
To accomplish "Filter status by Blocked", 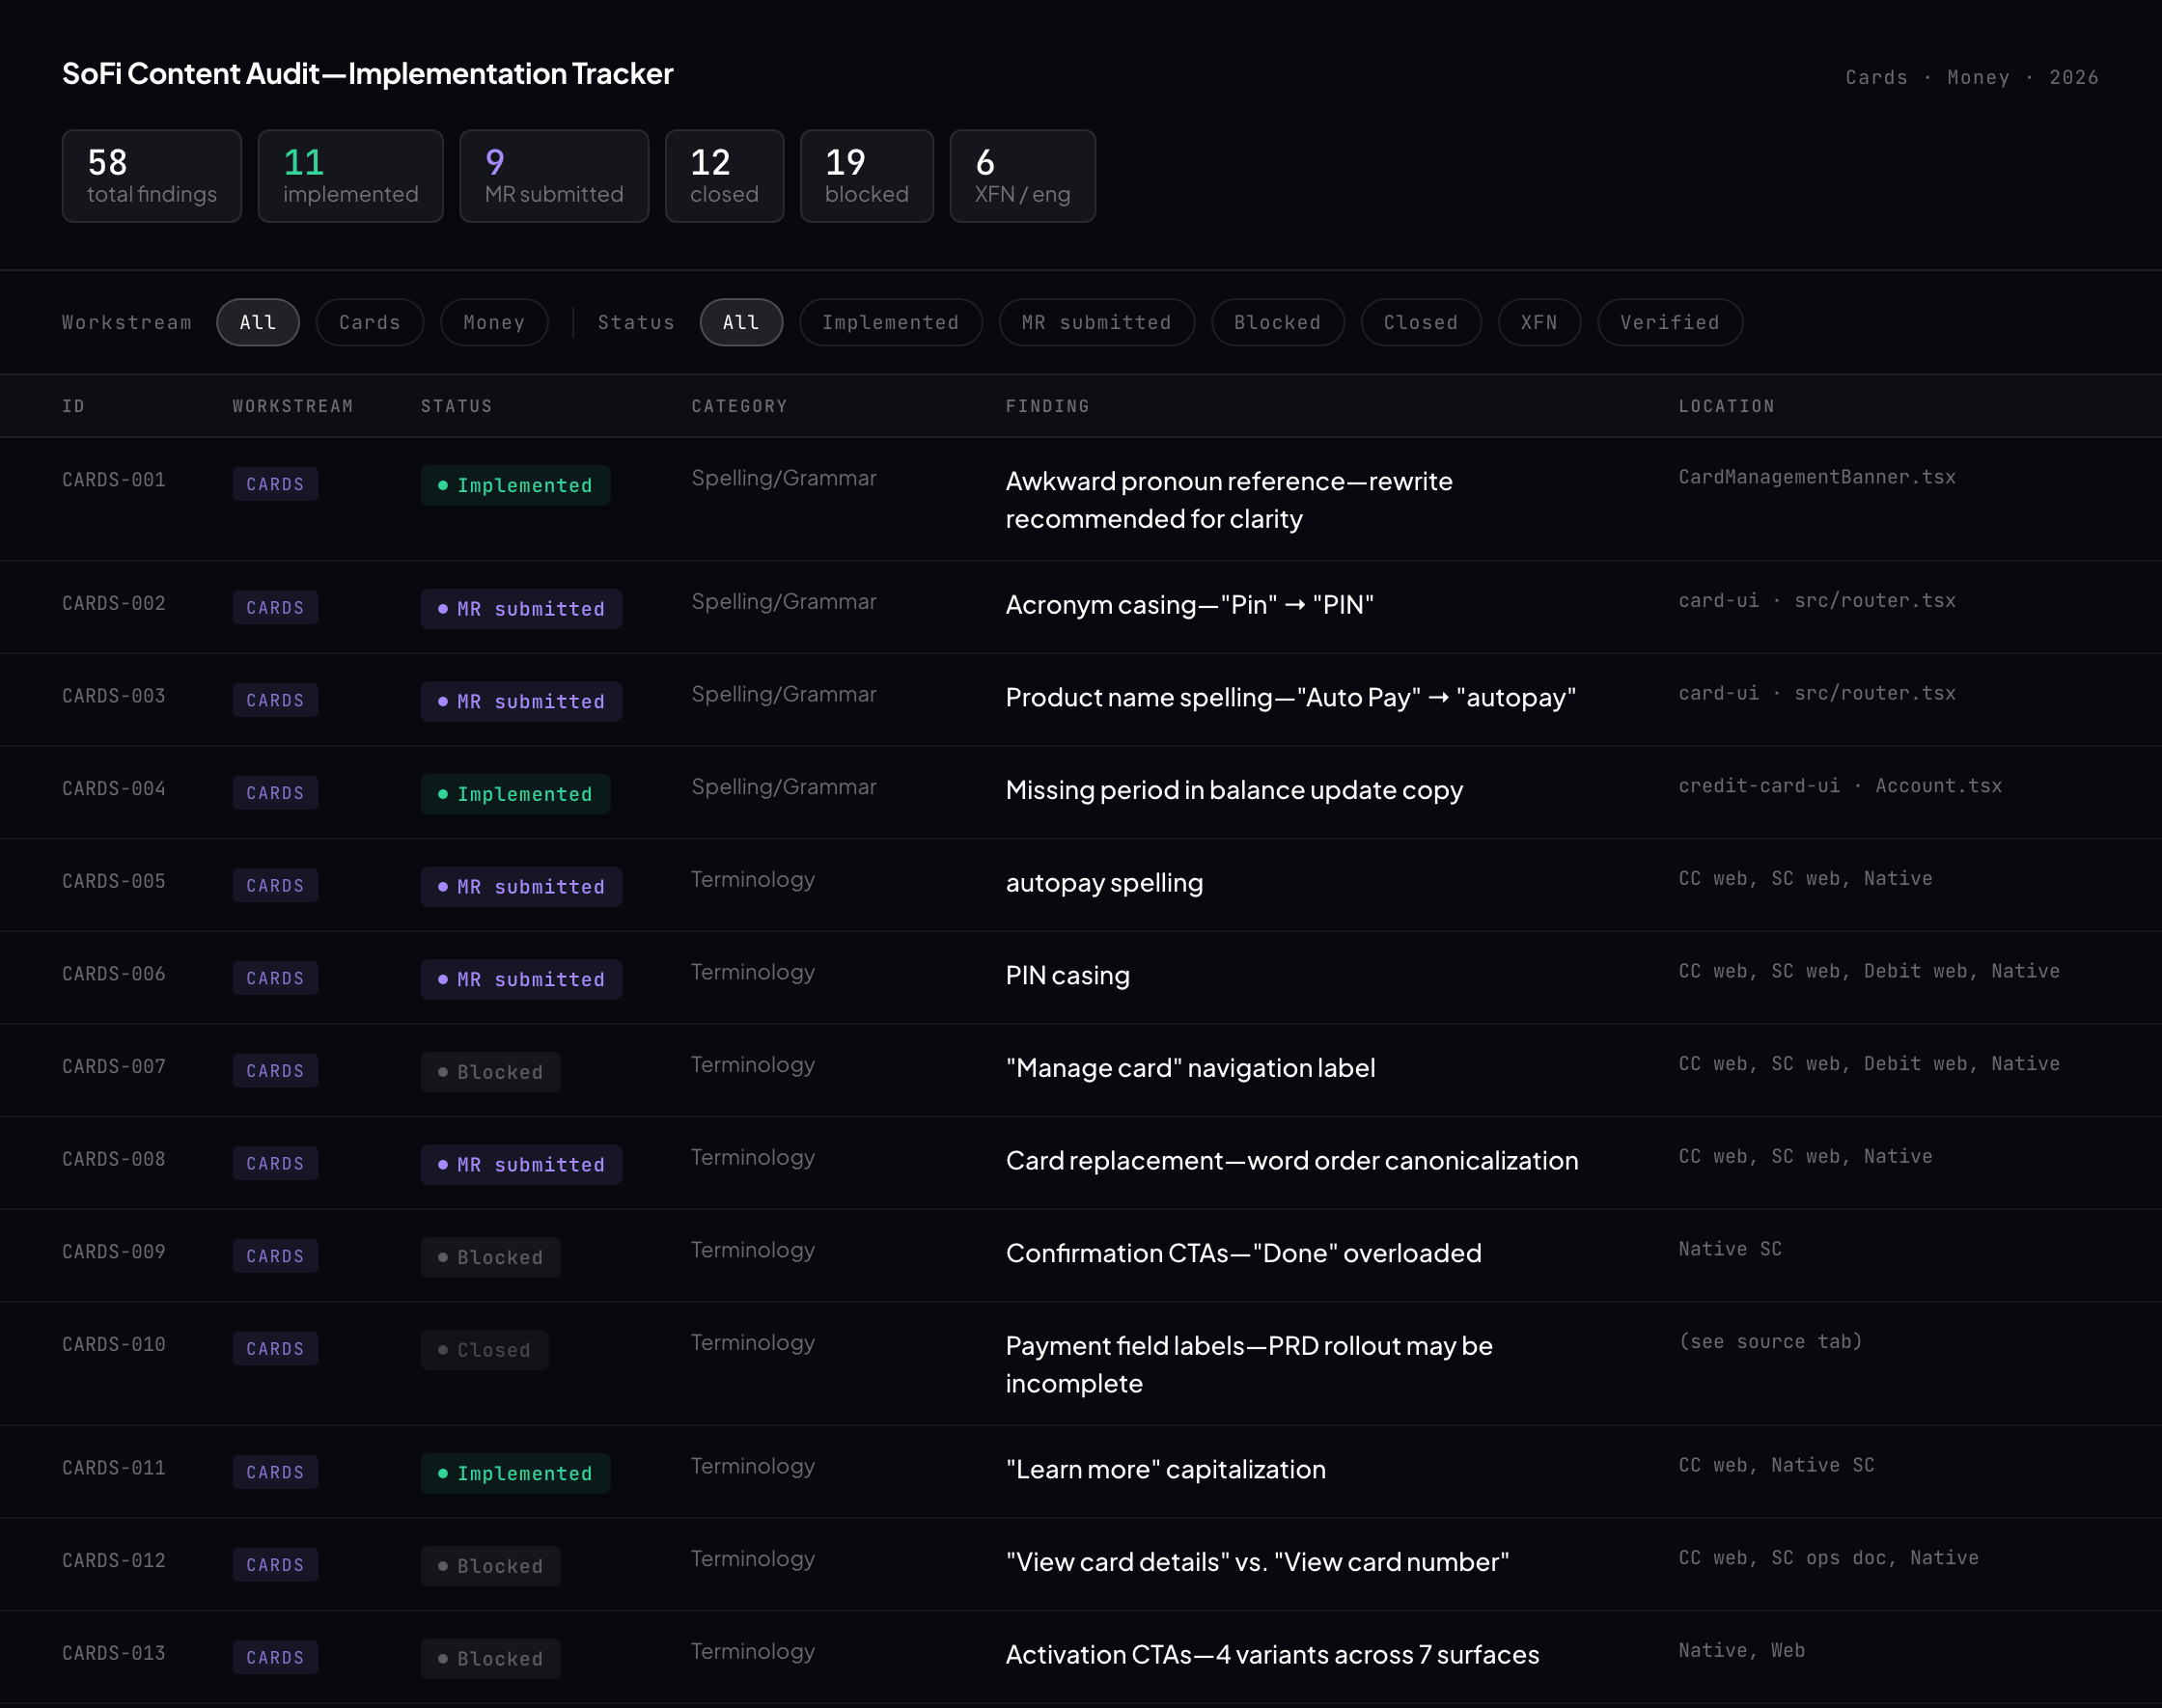I will coord(1278,322).
